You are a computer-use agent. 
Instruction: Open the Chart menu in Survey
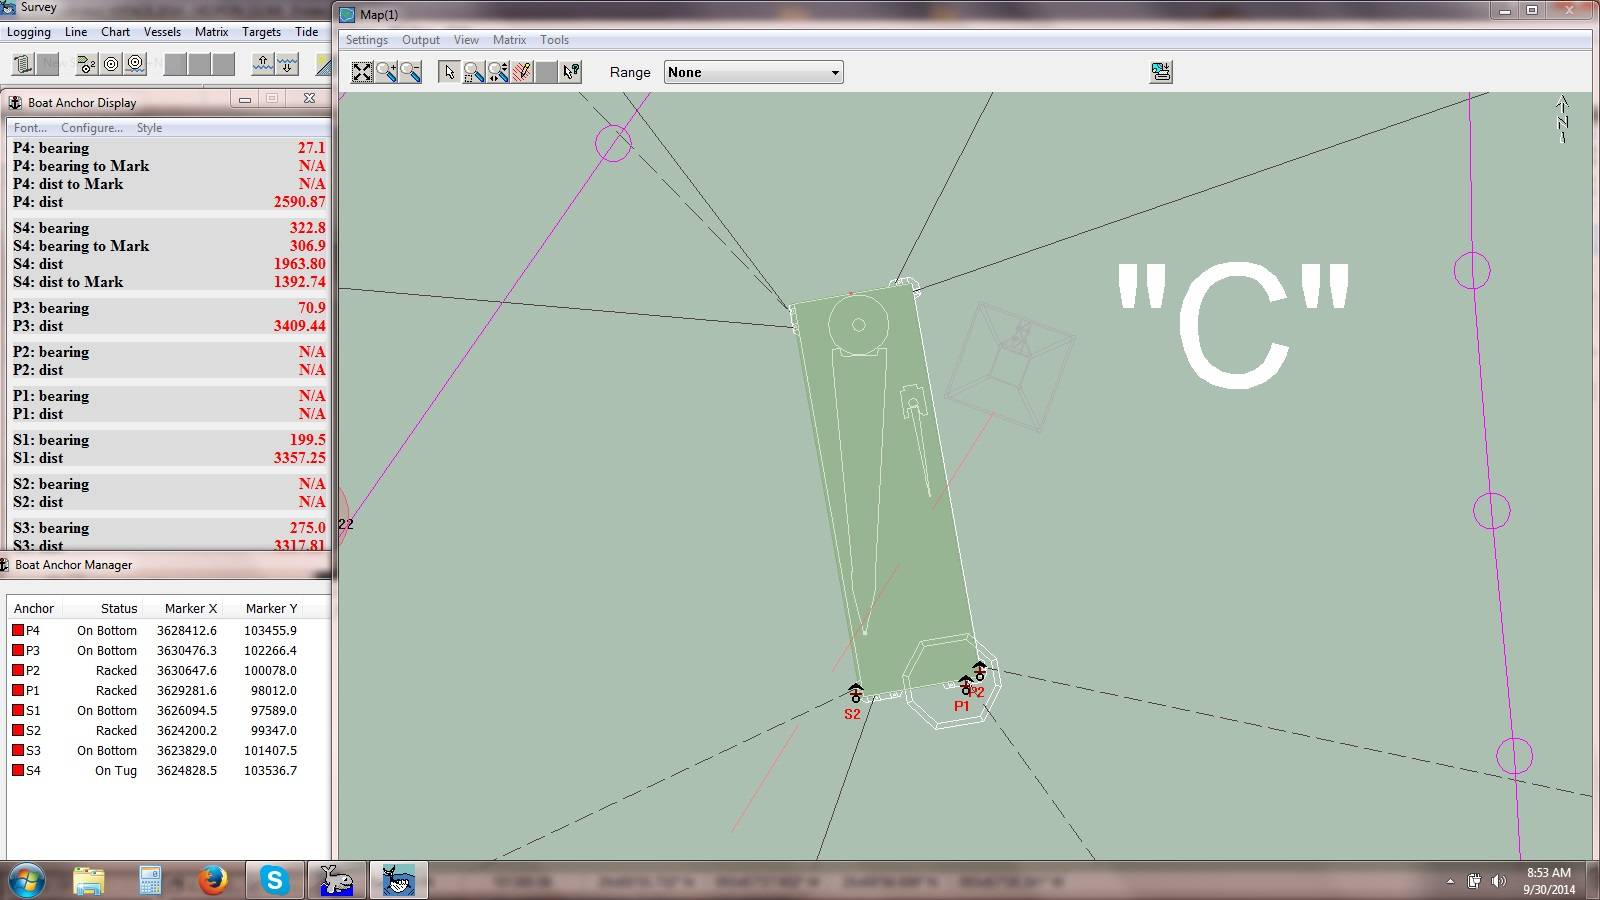coord(115,32)
